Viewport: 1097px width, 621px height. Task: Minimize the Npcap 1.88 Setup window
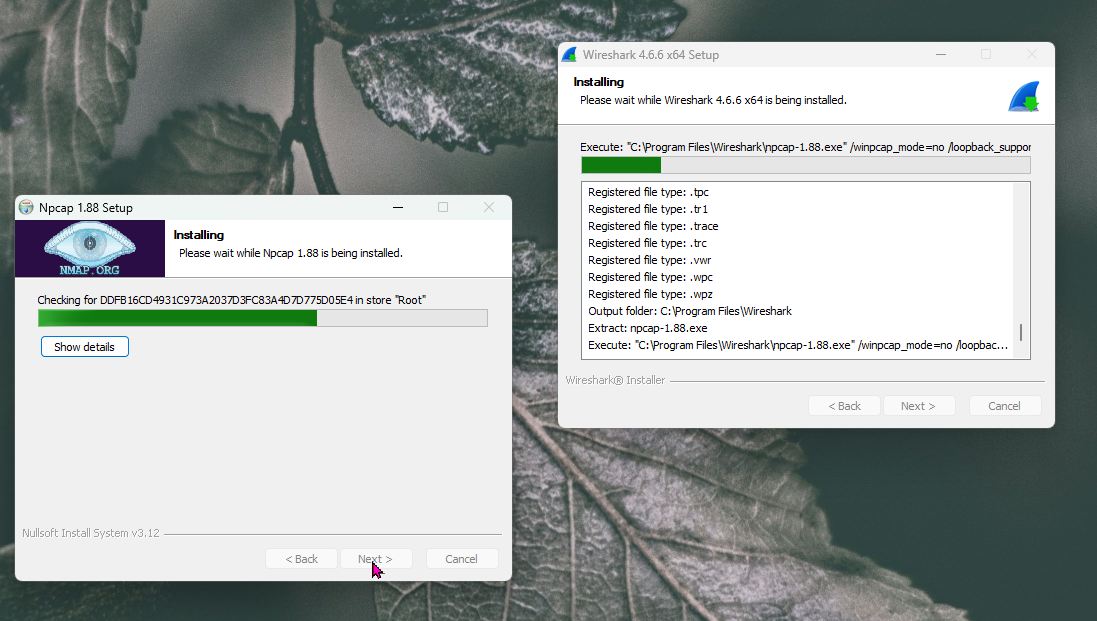pos(397,207)
